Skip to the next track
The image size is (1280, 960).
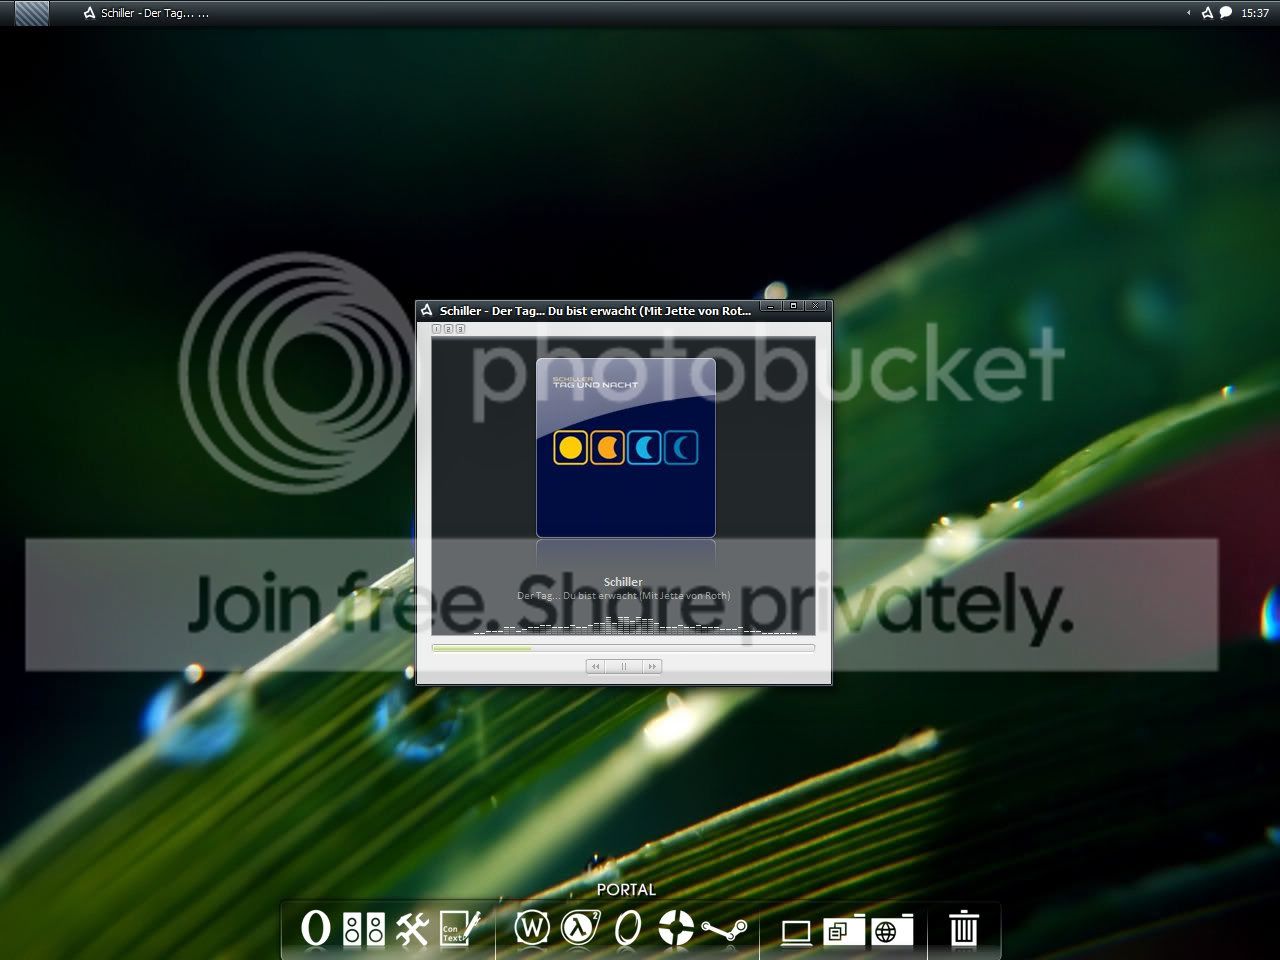click(x=651, y=666)
